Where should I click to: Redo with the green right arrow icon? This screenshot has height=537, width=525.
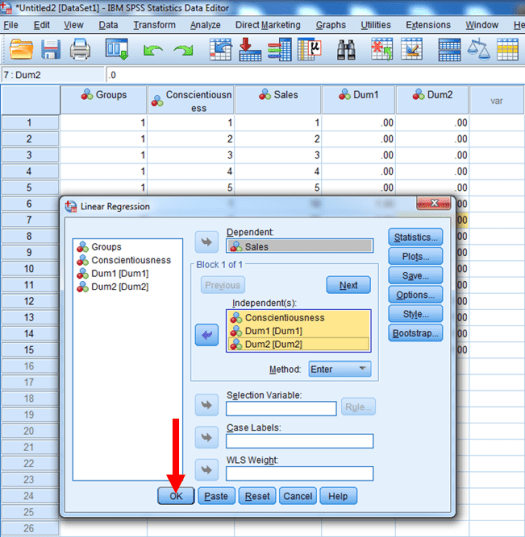tap(183, 50)
